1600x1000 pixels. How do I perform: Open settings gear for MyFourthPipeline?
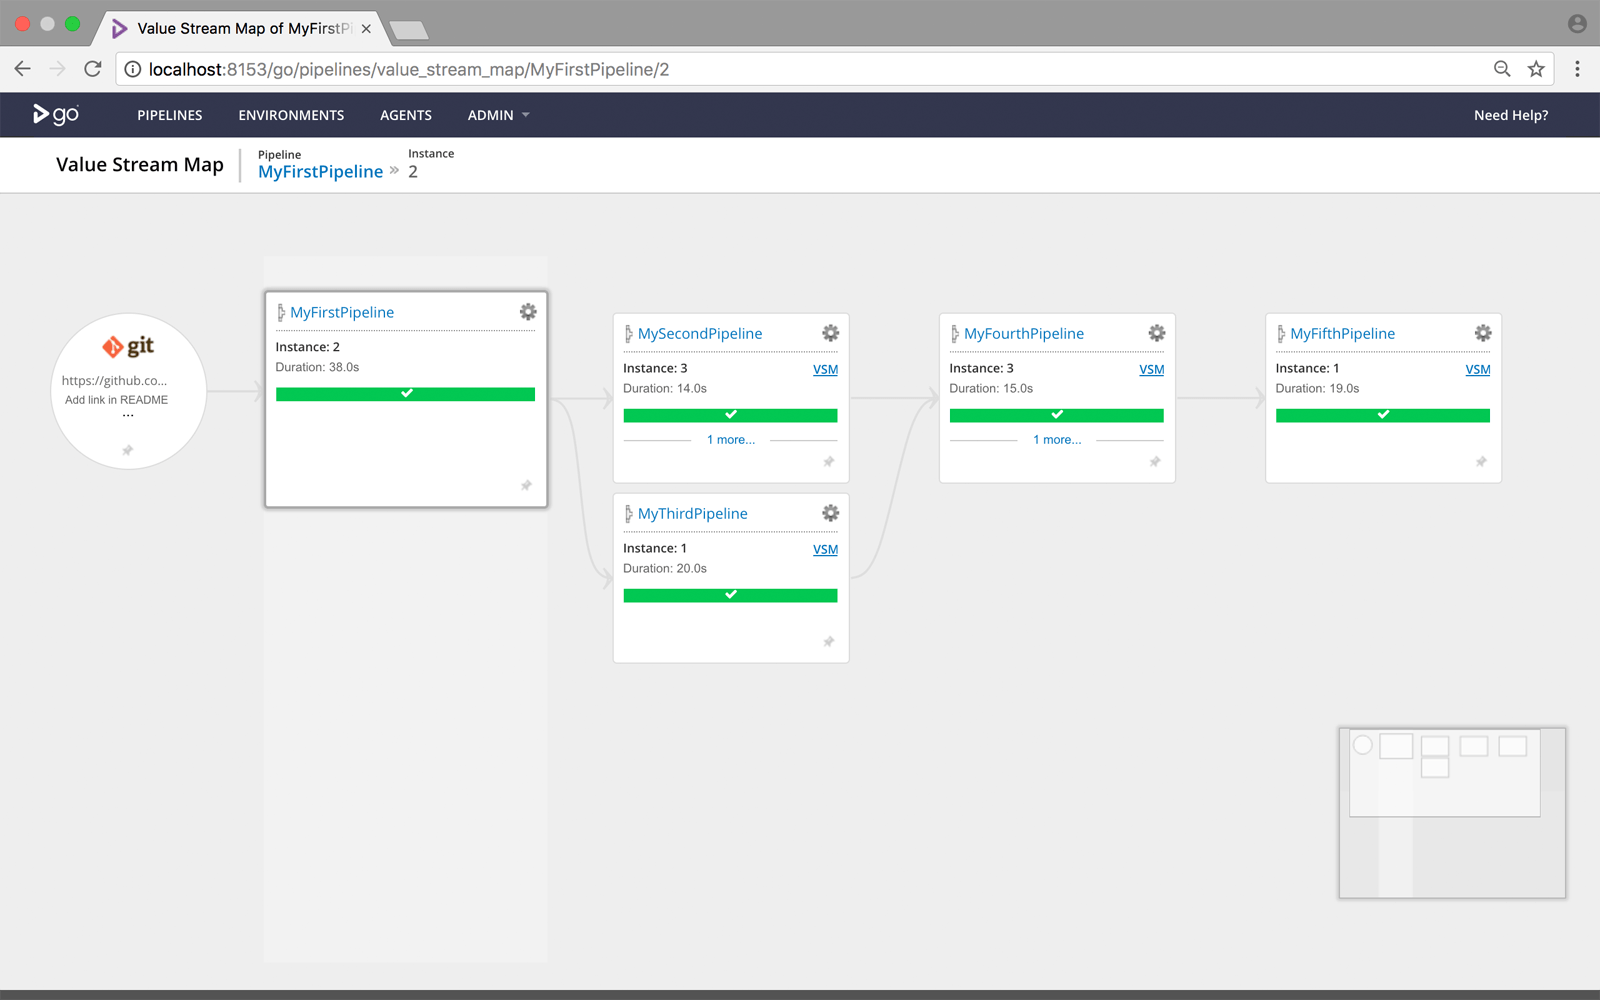(1156, 333)
